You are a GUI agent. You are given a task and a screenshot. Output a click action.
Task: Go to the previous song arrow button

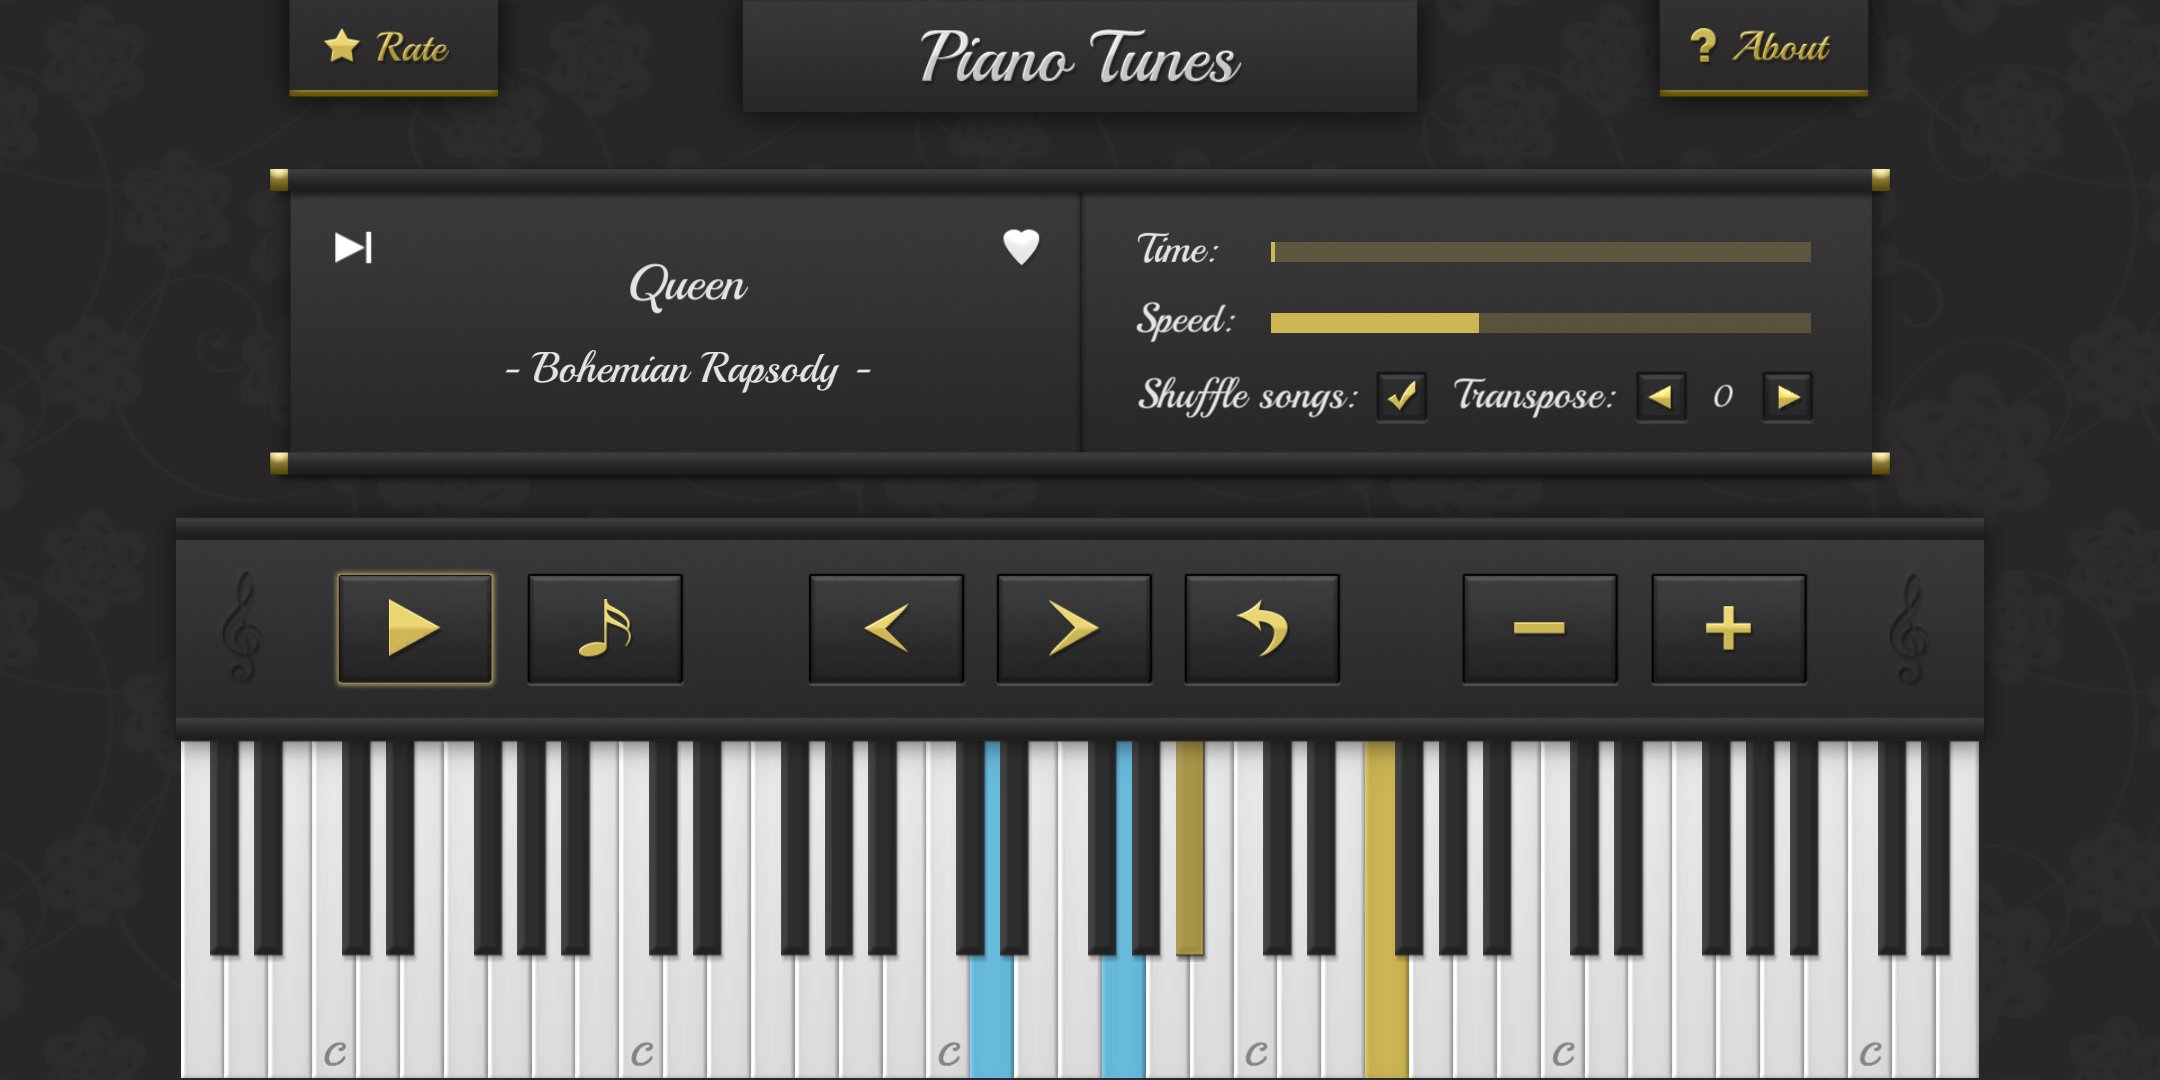click(x=886, y=629)
